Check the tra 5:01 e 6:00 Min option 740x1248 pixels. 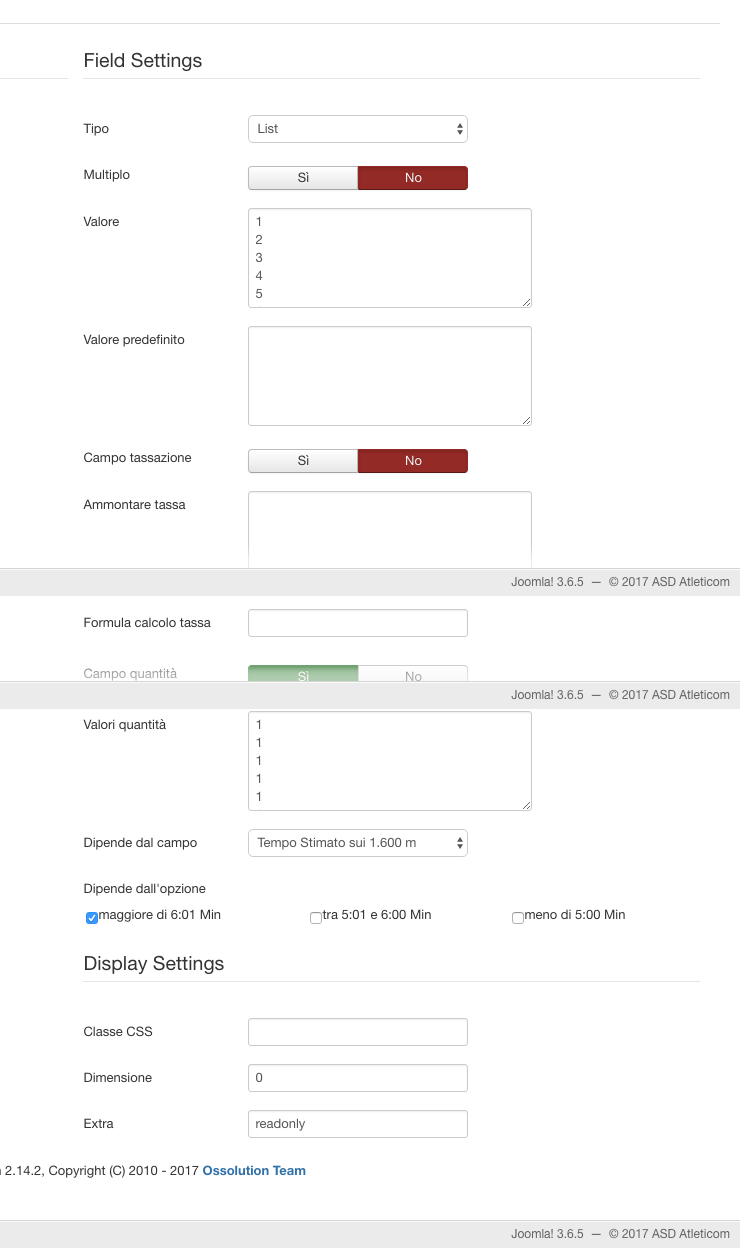(x=316, y=917)
